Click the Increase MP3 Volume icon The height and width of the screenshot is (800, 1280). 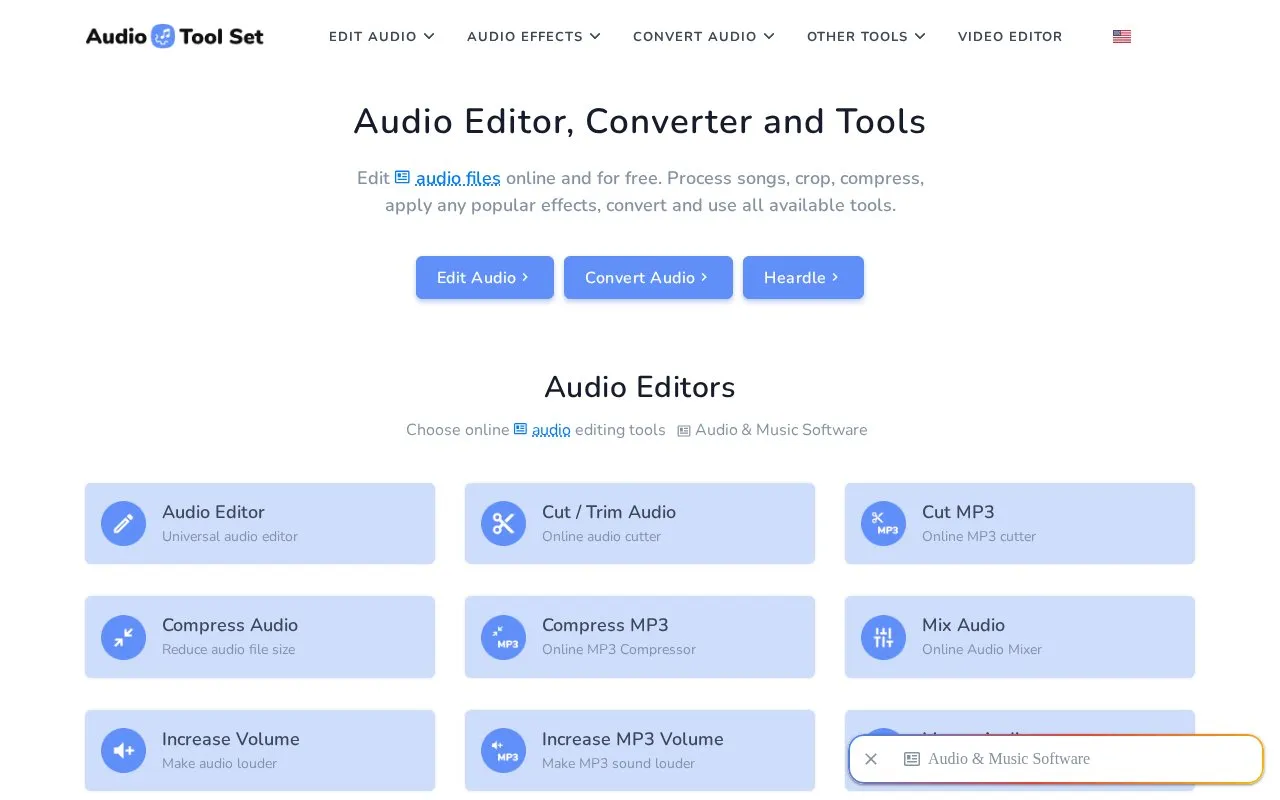503,750
